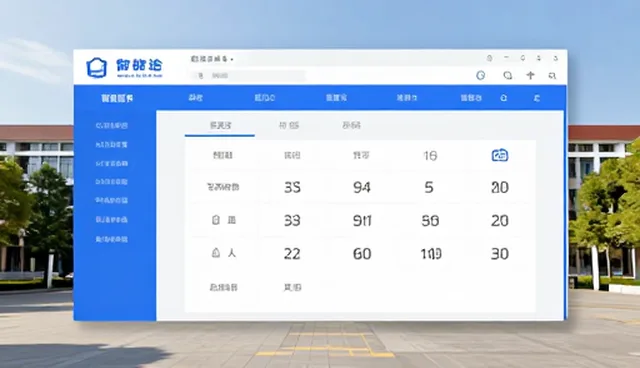Select the underlined active tab
This screenshot has width=640, height=368.
point(220,125)
